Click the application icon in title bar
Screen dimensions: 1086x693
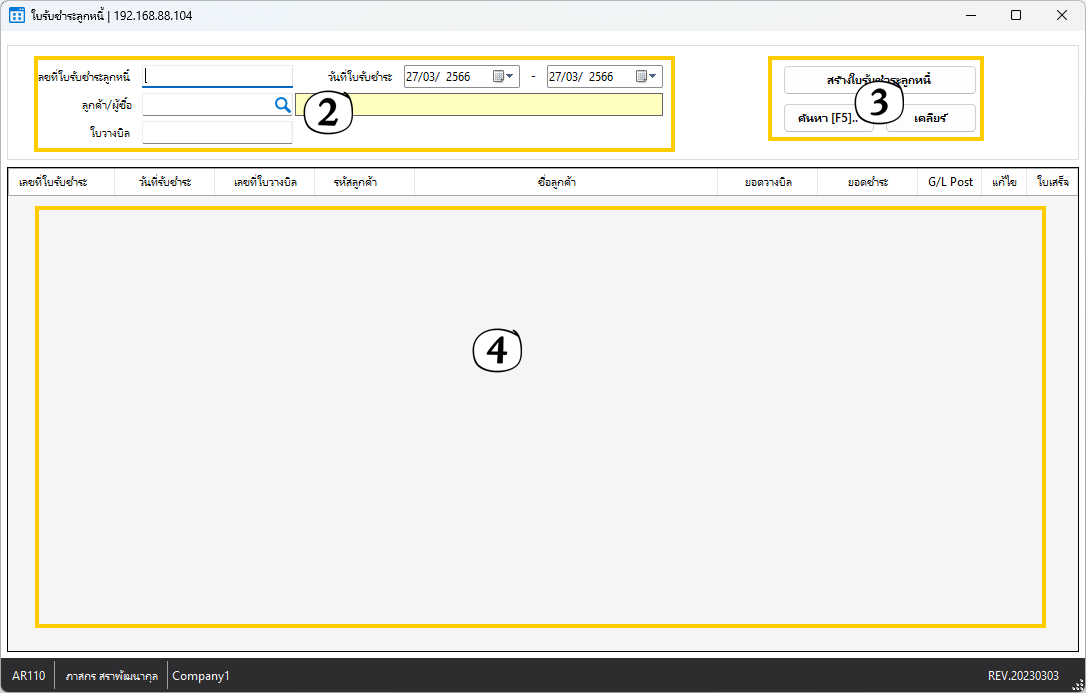point(16,15)
